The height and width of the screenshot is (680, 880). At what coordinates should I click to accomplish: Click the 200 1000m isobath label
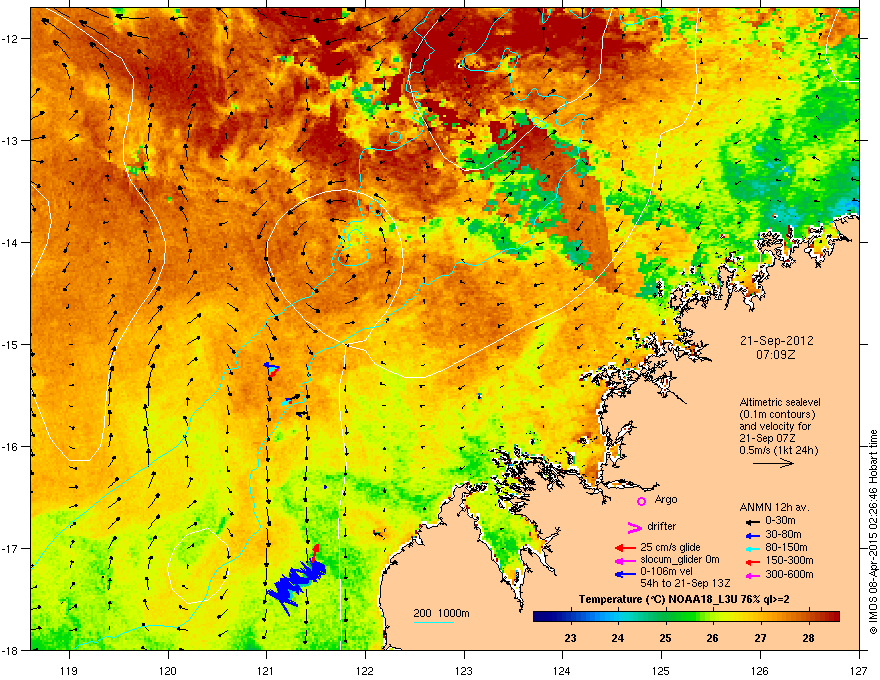tap(441, 613)
